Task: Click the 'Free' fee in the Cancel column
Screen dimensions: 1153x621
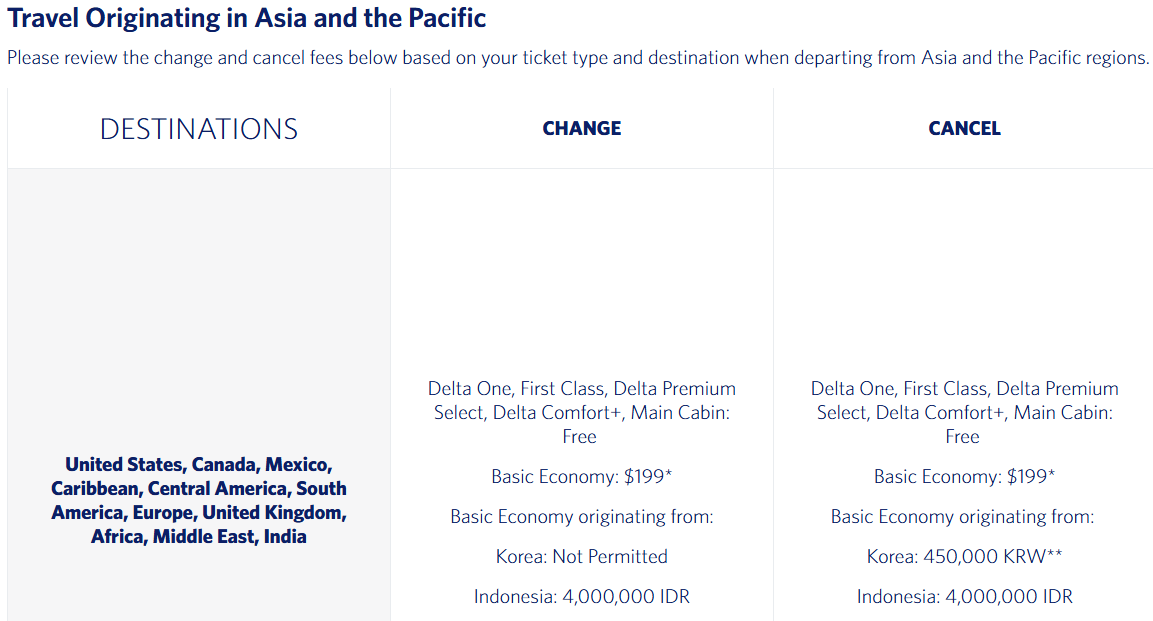Action: point(963,437)
